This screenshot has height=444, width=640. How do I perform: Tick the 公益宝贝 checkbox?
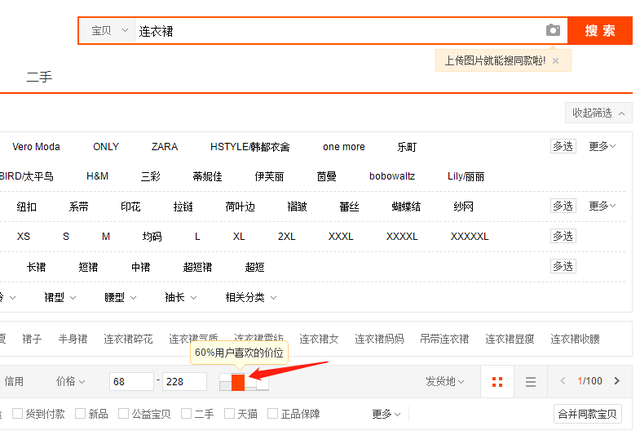123,413
